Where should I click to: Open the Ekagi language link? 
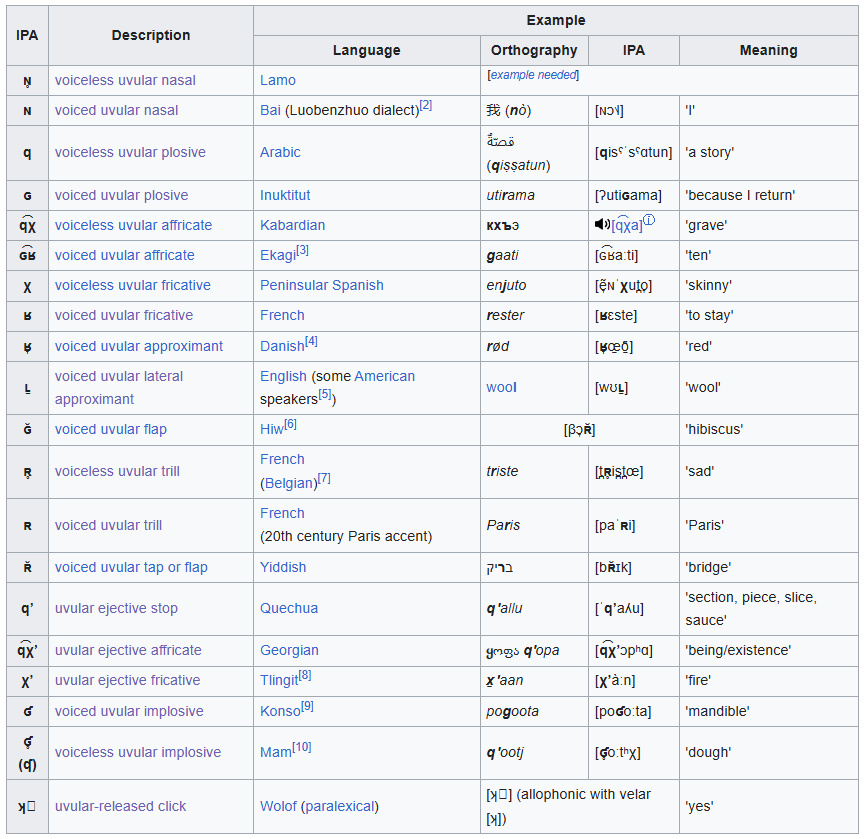[x=278, y=255]
